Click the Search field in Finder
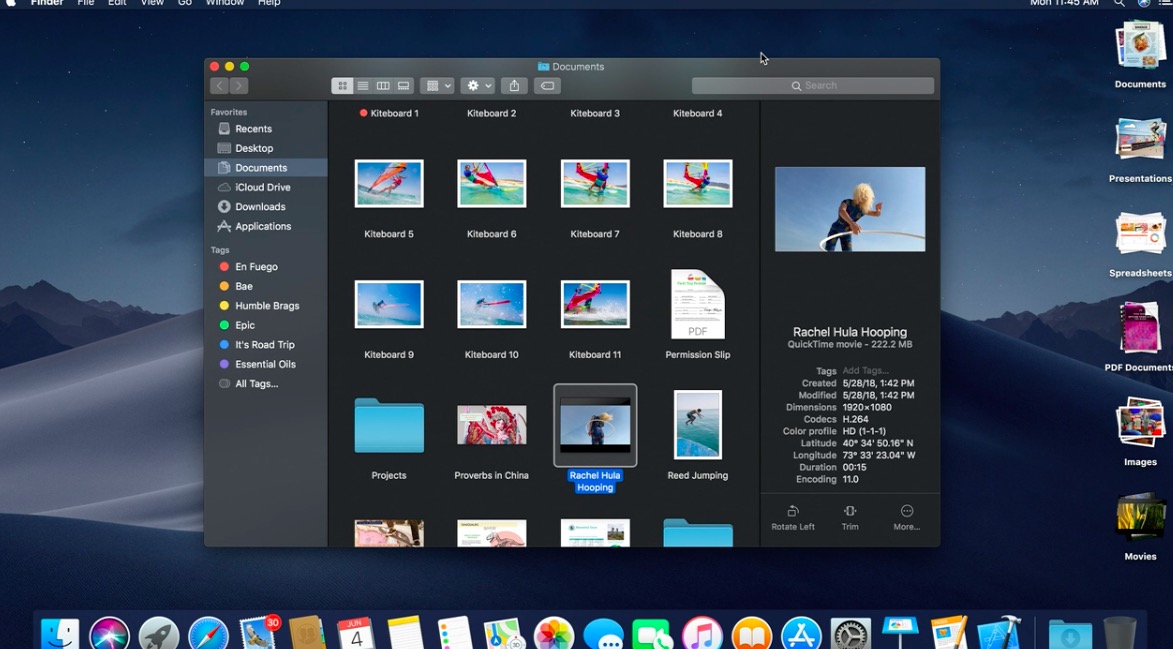Viewport: 1173px width, 649px height. 813,86
